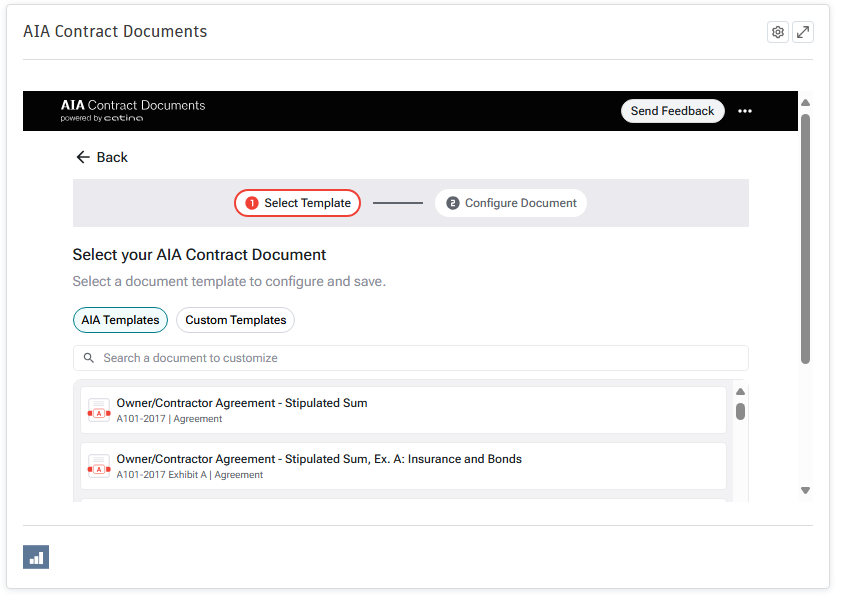Click the back arrow icon
843x606 pixels.
[x=83, y=157]
